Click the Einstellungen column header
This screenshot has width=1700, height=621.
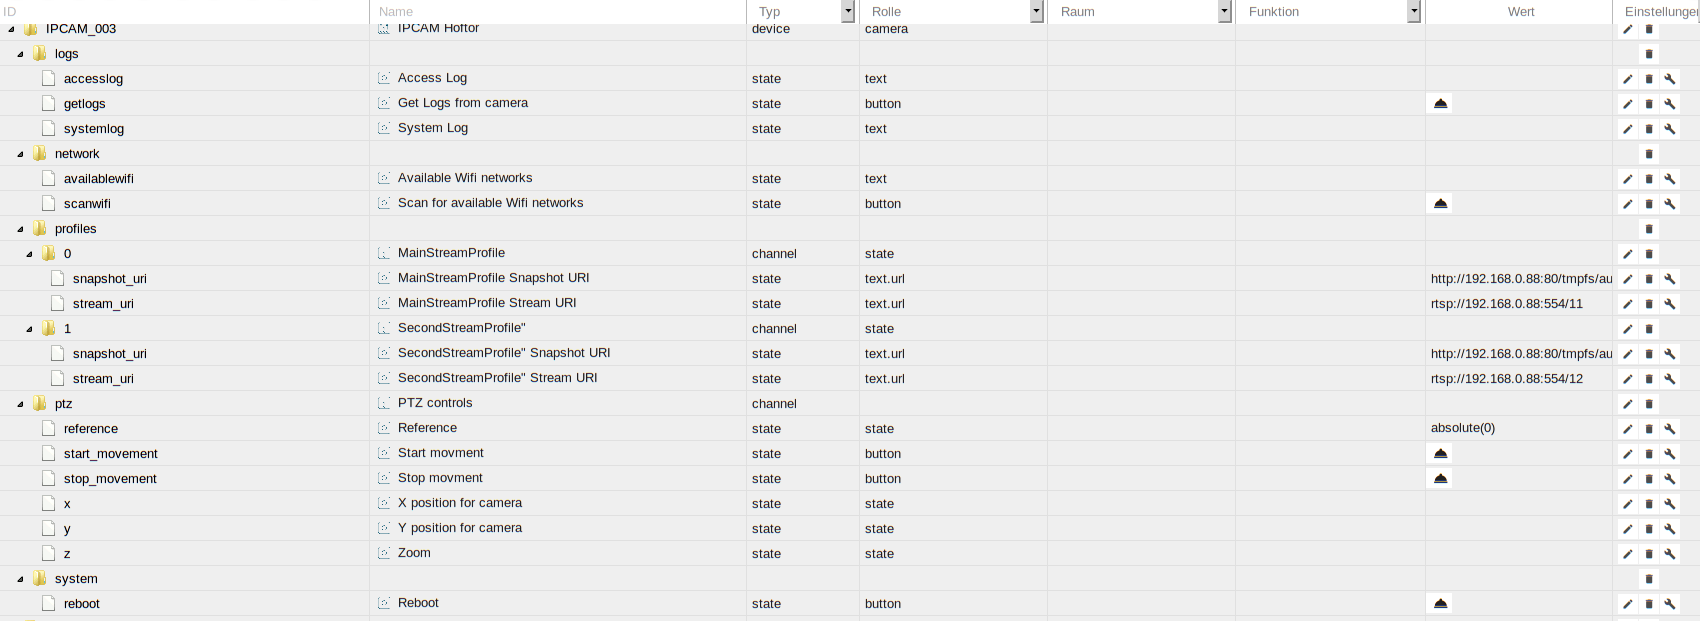click(x=1660, y=12)
